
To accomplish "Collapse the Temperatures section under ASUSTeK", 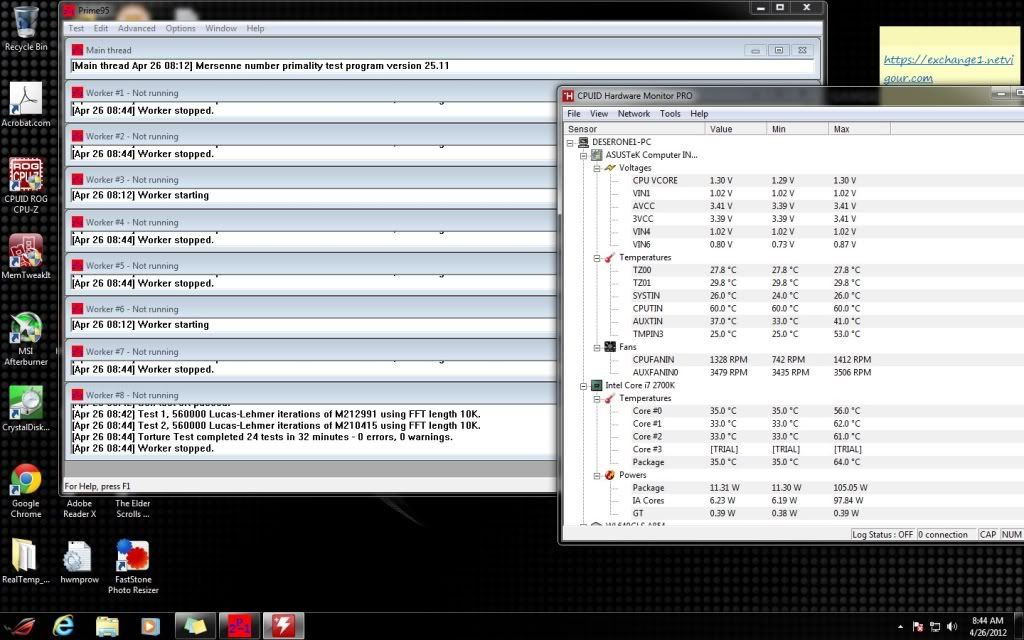I will (597, 258).
